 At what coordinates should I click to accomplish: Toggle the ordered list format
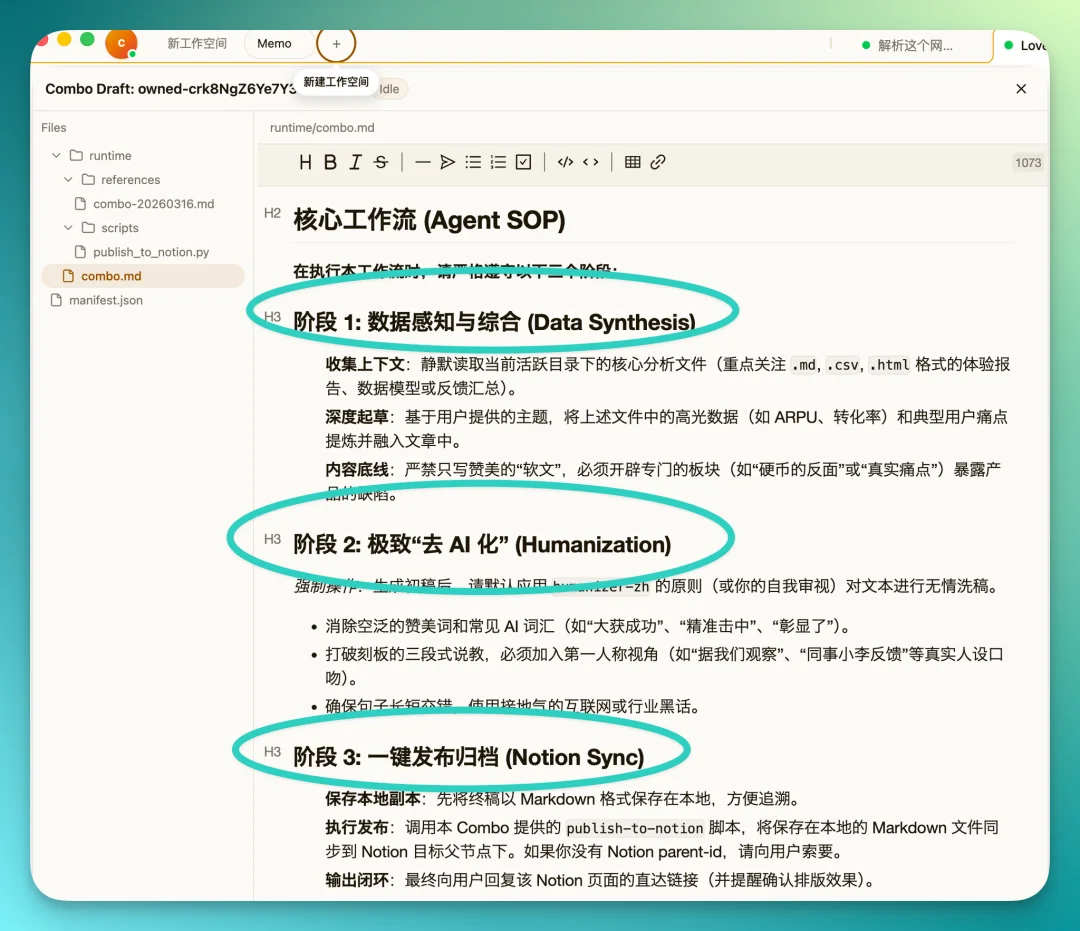click(499, 161)
